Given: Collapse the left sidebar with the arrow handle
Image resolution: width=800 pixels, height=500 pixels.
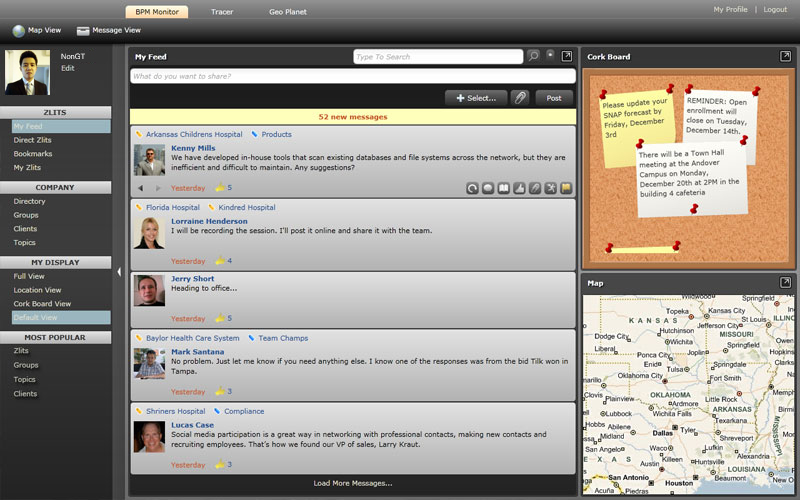Looking at the screenshot, I should 119,272.
